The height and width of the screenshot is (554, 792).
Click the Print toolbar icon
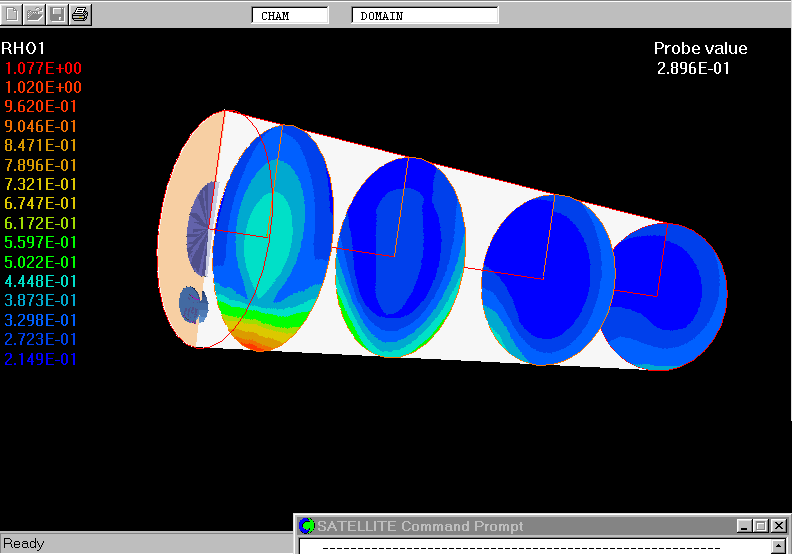(x=81, y=14)
